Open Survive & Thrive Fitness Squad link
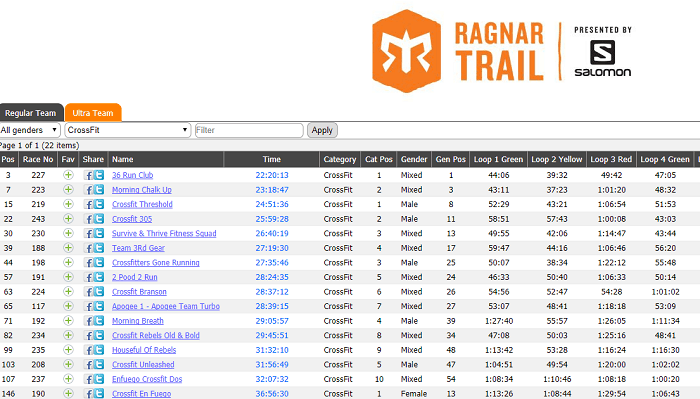The width and height of the screenshot is (700, 399). point(164,233)
